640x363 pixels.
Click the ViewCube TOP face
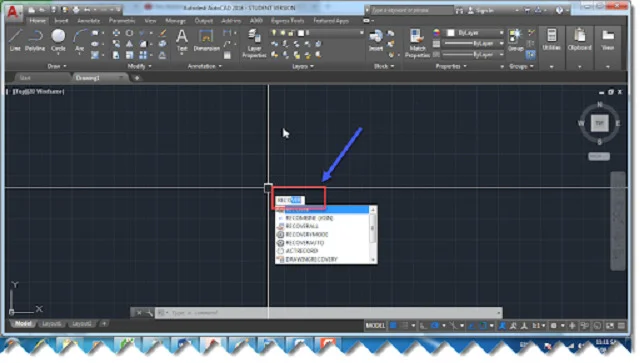[599, 123]
